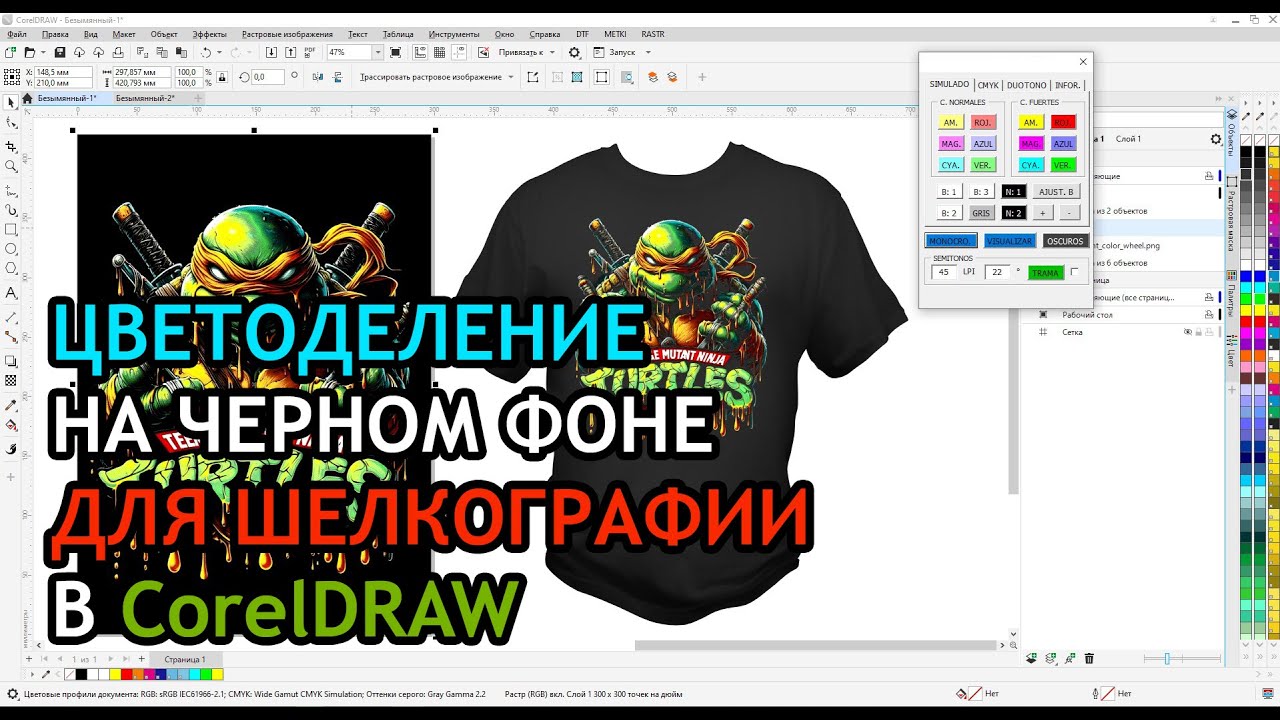
Task: Click the green TRAMA button
Action: pos(1046,273)
